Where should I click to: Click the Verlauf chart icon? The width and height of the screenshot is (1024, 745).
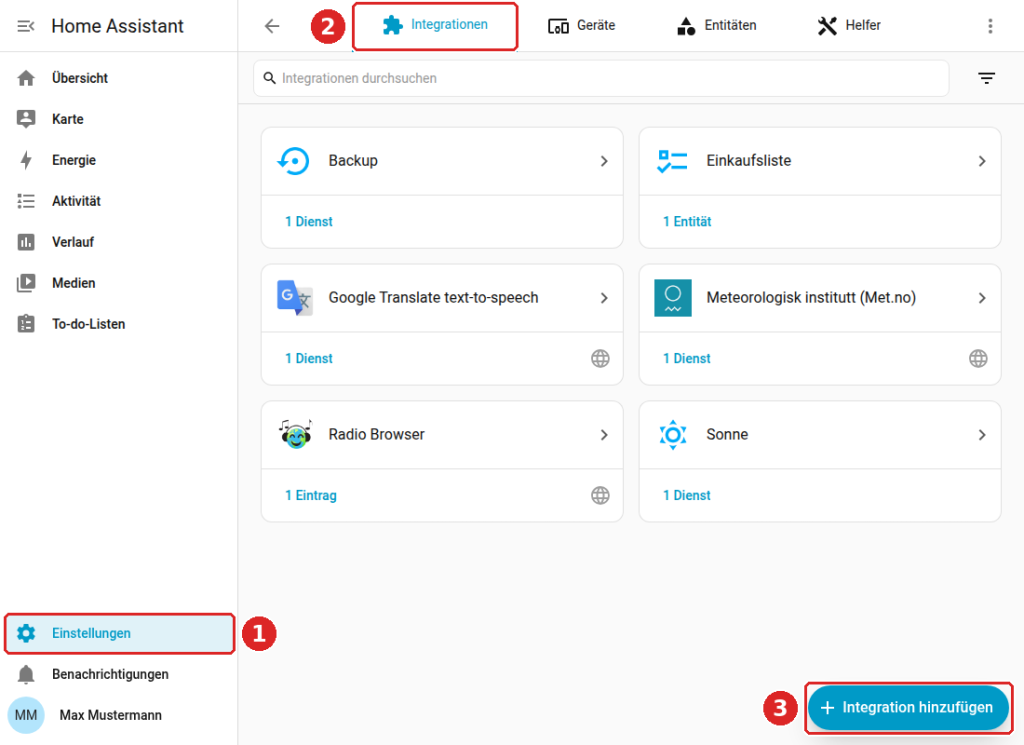(26, 242)
